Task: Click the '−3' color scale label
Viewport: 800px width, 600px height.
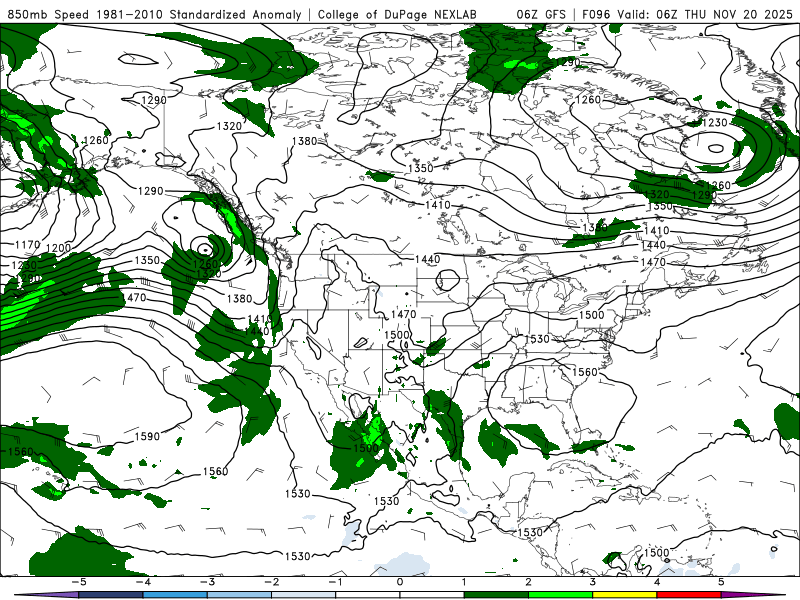Action: pos(207,582)
